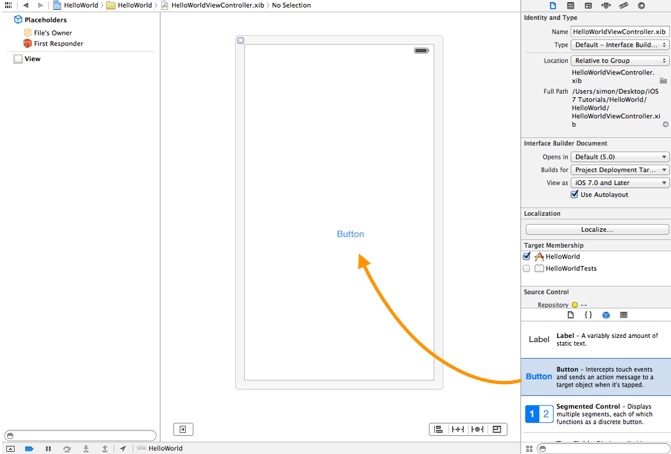Click the Align constraints icon

[438, 429]
